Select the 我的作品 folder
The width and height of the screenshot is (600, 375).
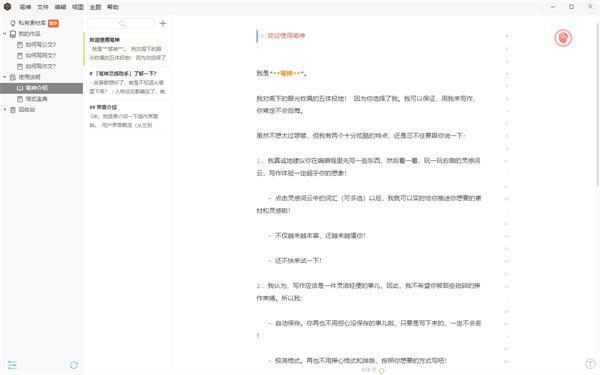(x=29, y=34)
